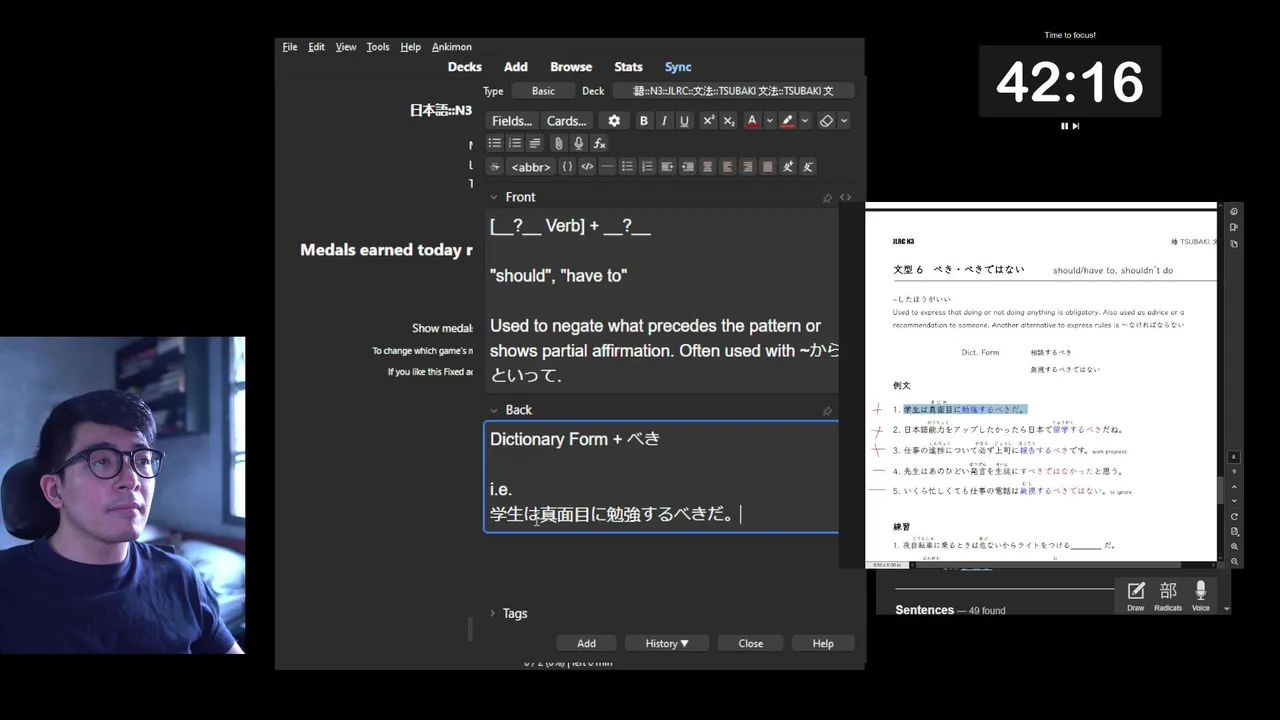The height and width of the screenshot is (720, 1280).
Task: Open the Edit menu
Action: point(316,47)
